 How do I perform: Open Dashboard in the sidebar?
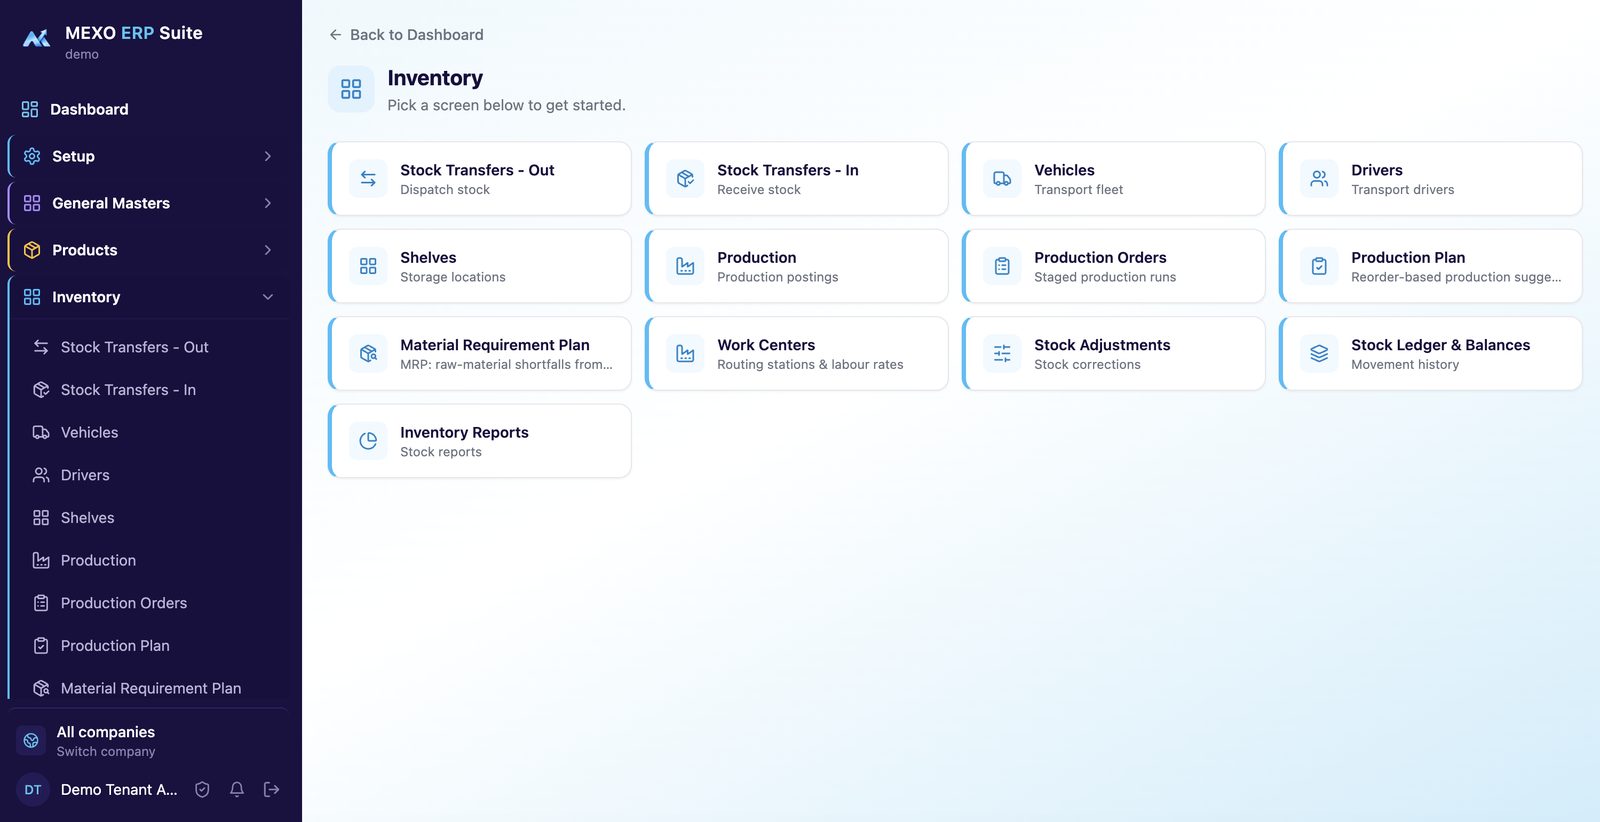150,109
